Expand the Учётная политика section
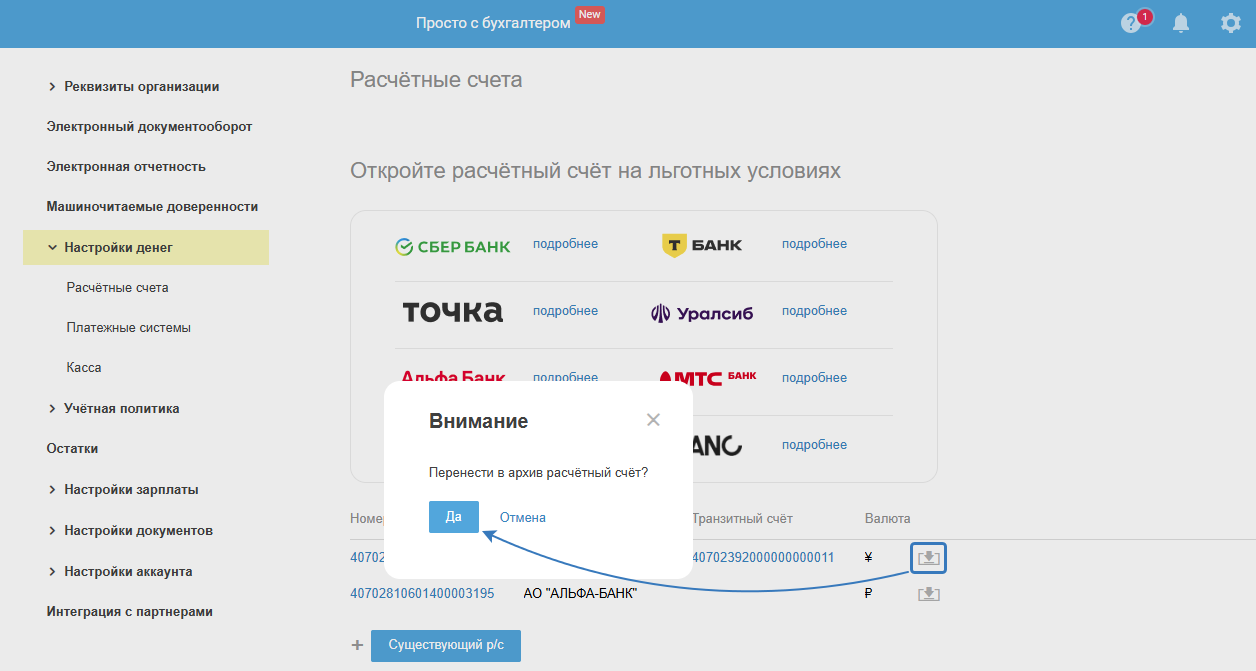Viewport: 1256px width, 671px height. point(52,408)
